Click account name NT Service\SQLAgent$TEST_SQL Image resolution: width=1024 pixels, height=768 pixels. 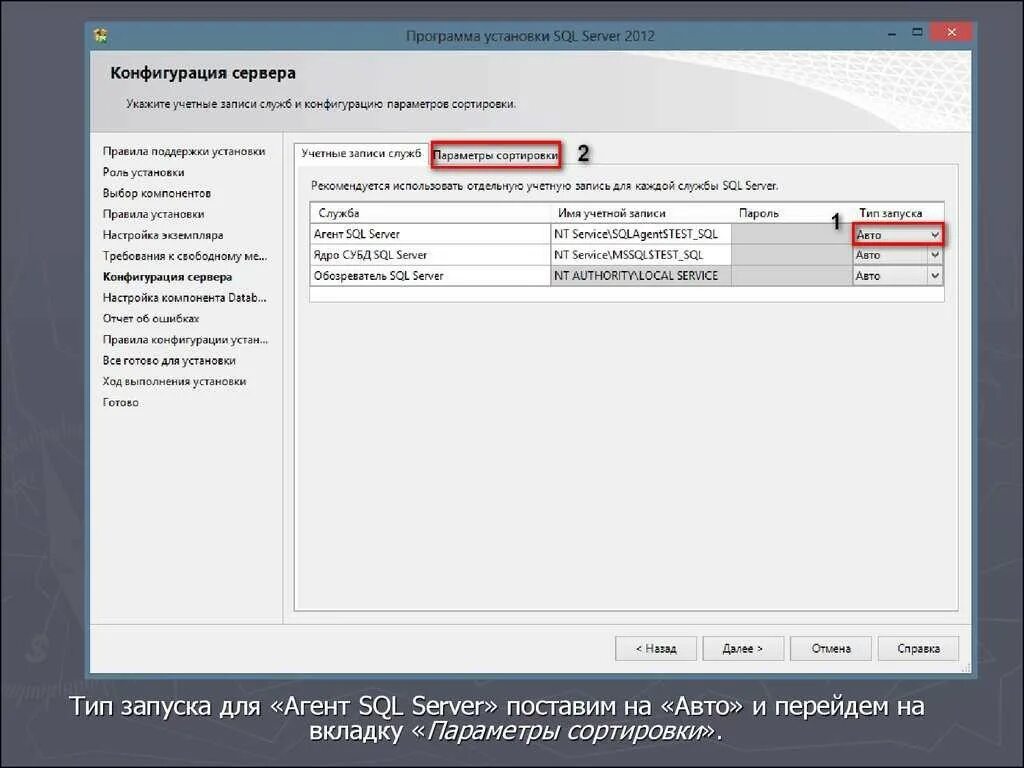641,234
